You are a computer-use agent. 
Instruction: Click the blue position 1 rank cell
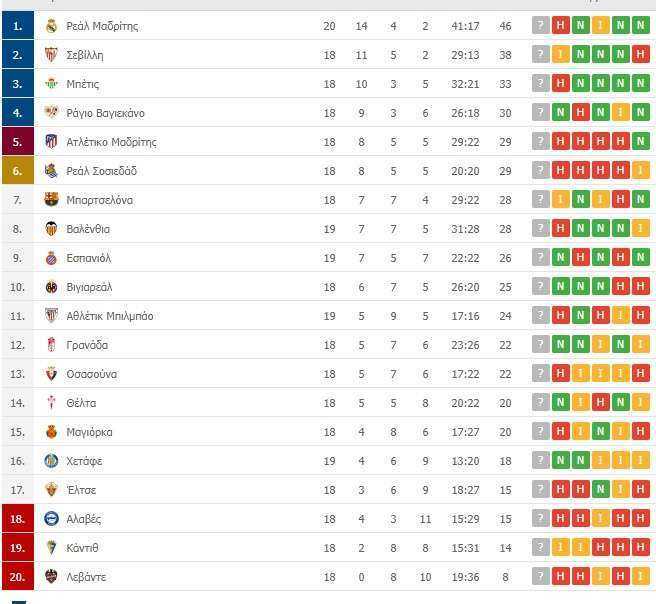[x=18, y=26]
